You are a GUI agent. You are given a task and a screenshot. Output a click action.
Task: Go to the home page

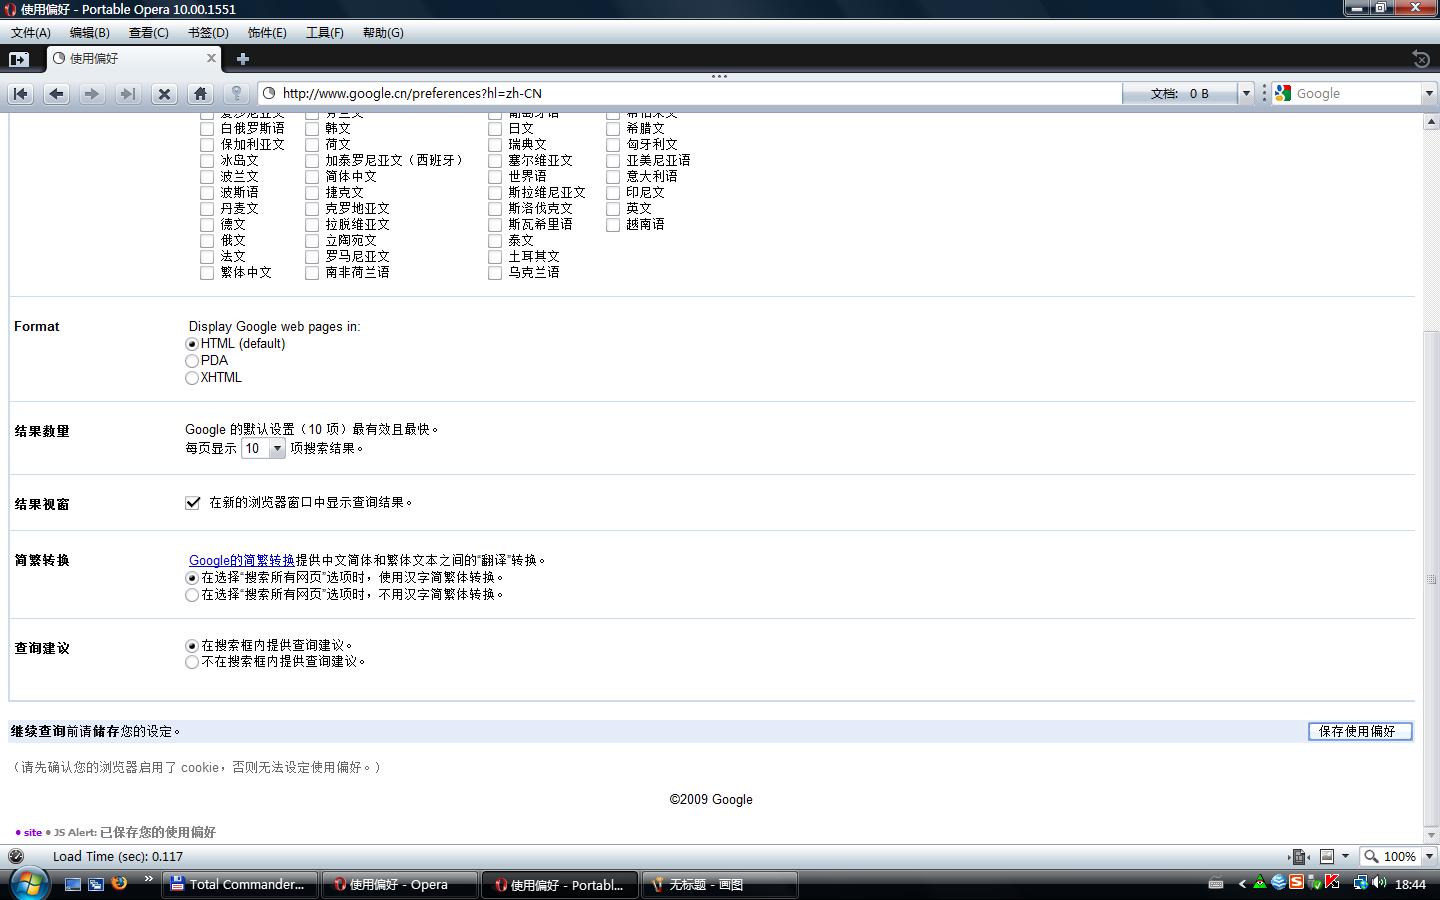tap(200, 93)
